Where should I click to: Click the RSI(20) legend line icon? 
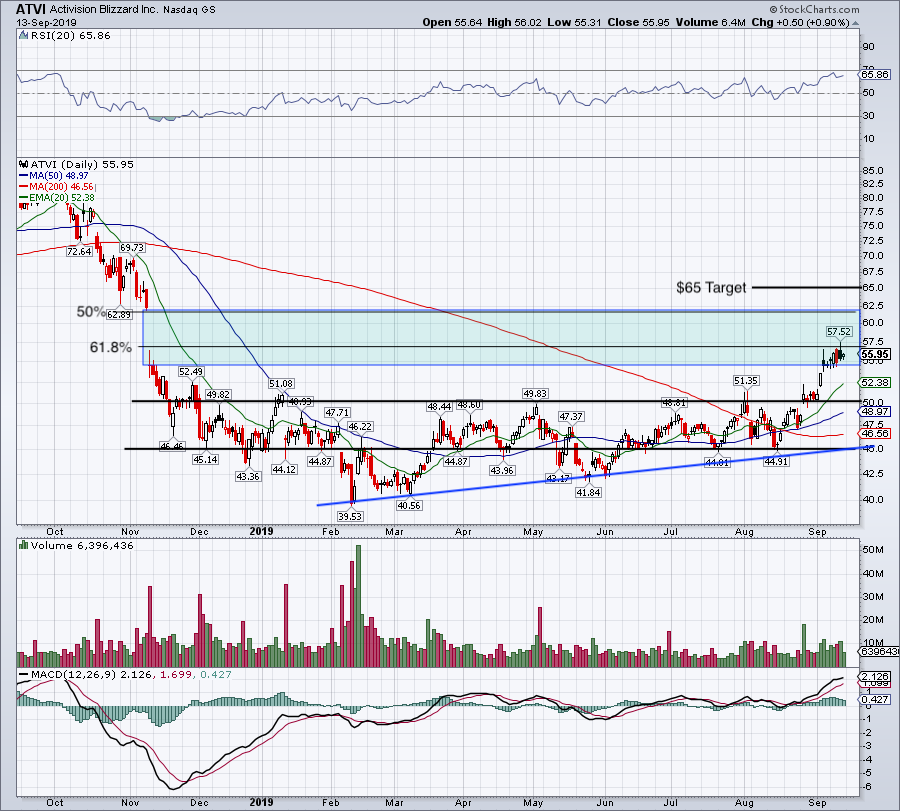click(24, 36)
